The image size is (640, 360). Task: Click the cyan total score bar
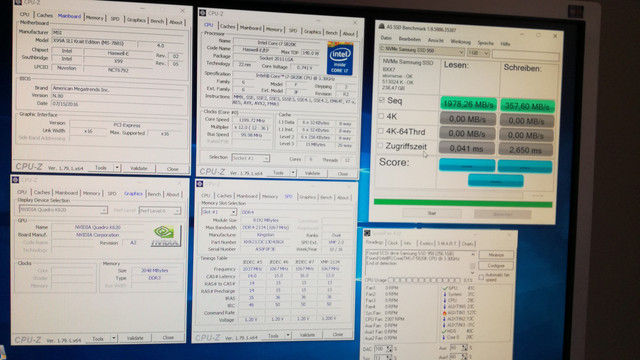pyautogui.click(x=496, y=180)
